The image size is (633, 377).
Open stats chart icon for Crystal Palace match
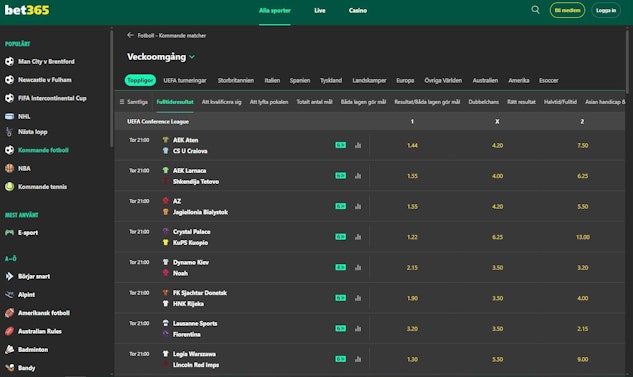click(358, 237)
